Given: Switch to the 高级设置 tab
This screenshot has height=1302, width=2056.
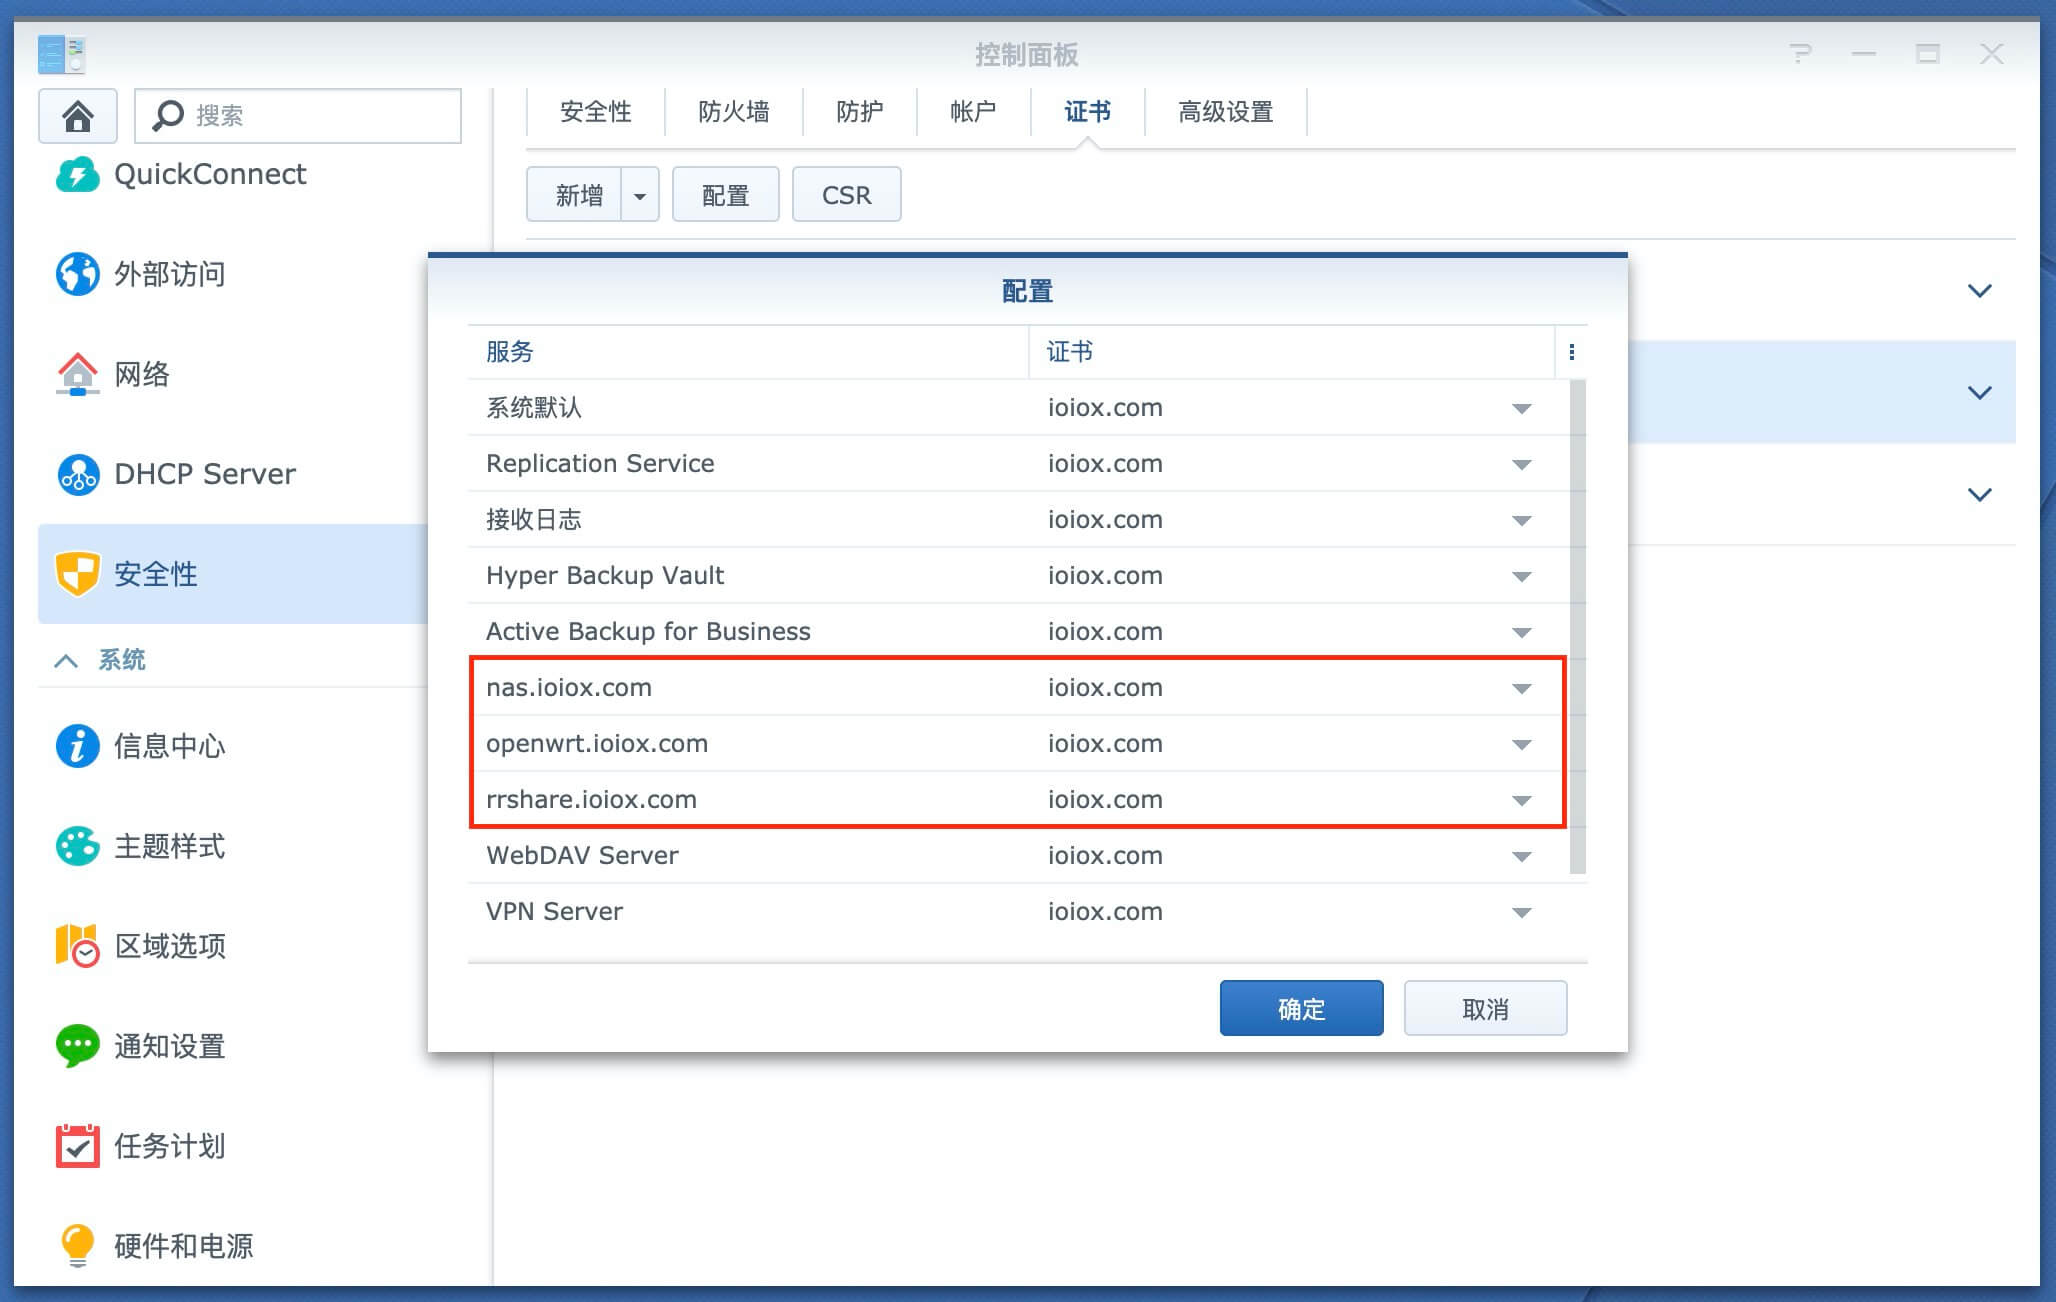Looking at the screenshot, I should [1225, 112].
